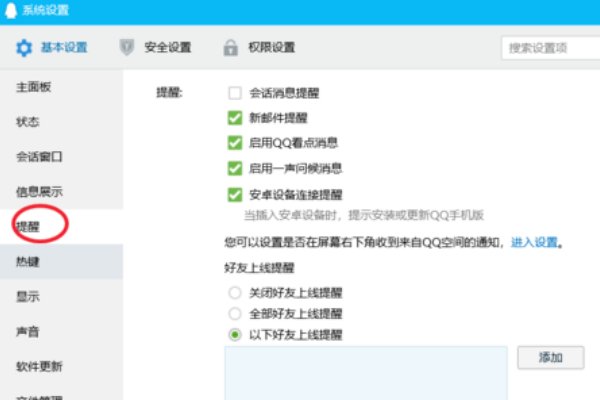Click the lock icon for 权限设置
Screen dimensions: 600x400
coord(230,47)
